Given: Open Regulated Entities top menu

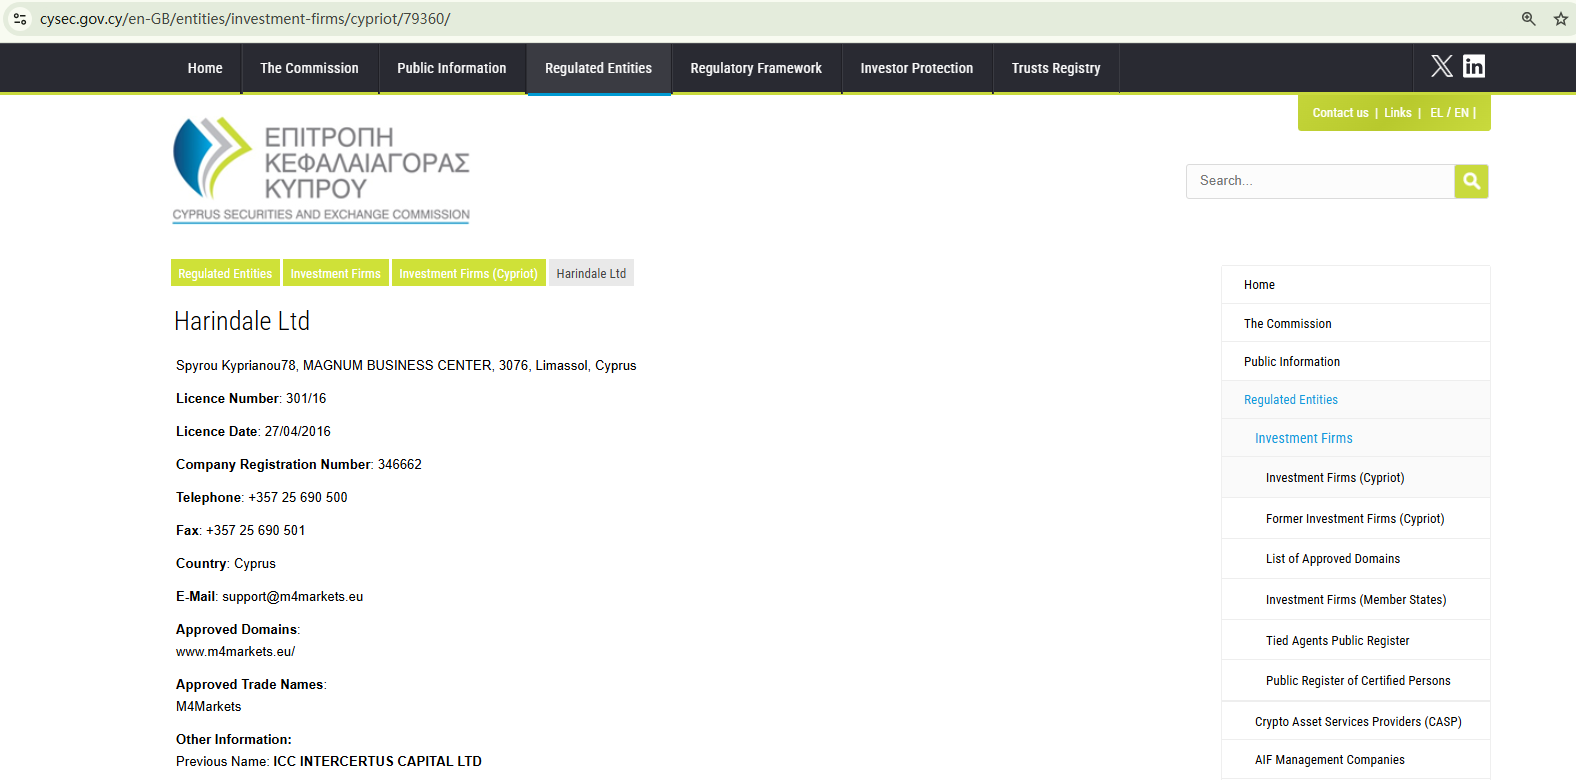Looking at the screenshot, I should pyautogui.click(x=598, y=68).
